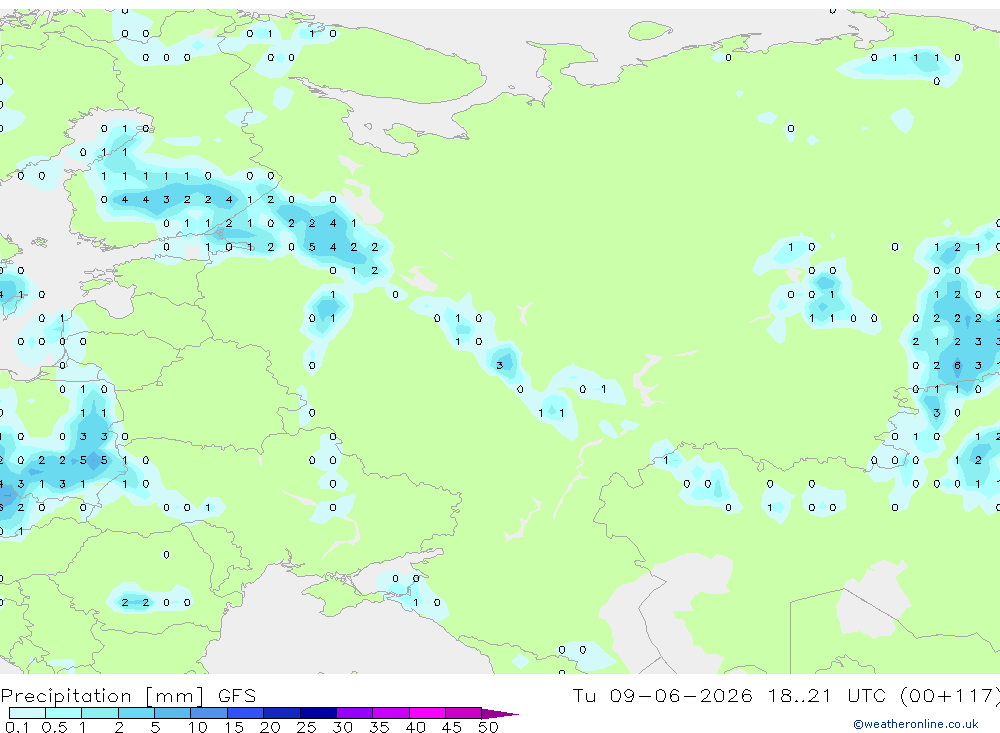
Task: Click the purple arrow tip above 50 mm
Action: 500,714
